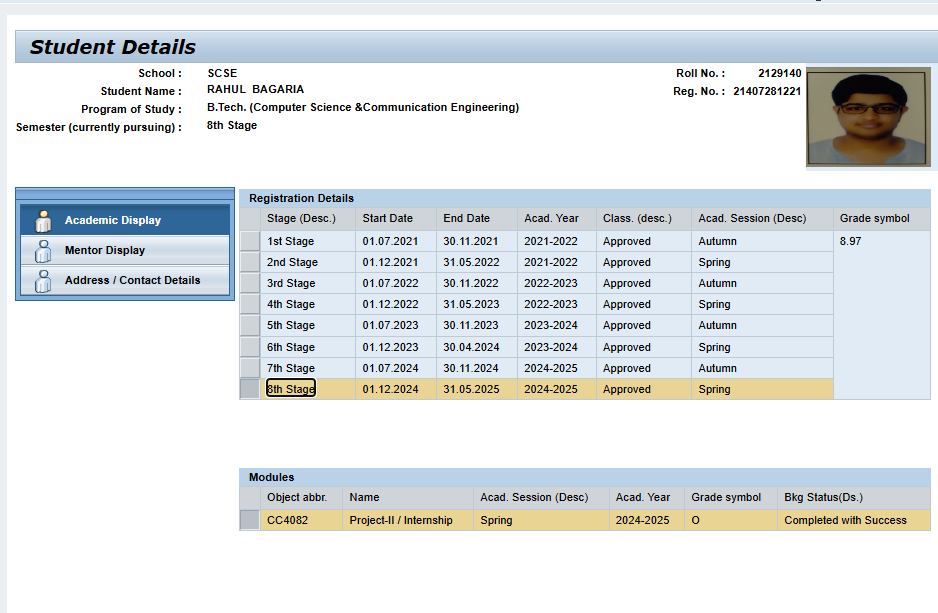Click the Bkg Status(Ds.) column header
This screenshot has width=938, height=613.
pos(823,497)
